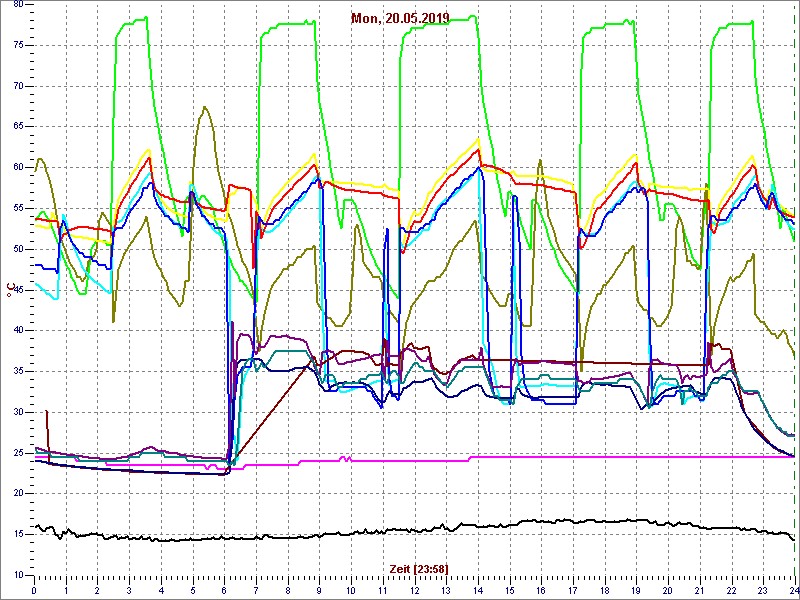
Task: Select the 22 hour label on the time axis
Action: [732, 591]
